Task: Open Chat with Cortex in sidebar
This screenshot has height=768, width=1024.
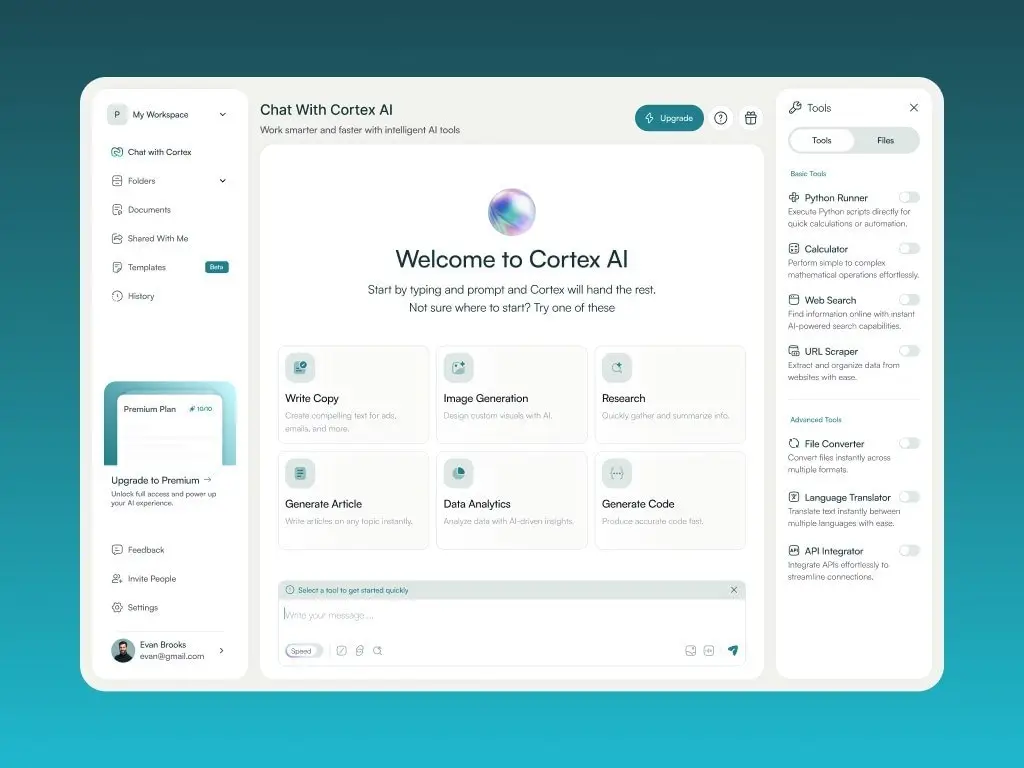Action: (152, 152)
